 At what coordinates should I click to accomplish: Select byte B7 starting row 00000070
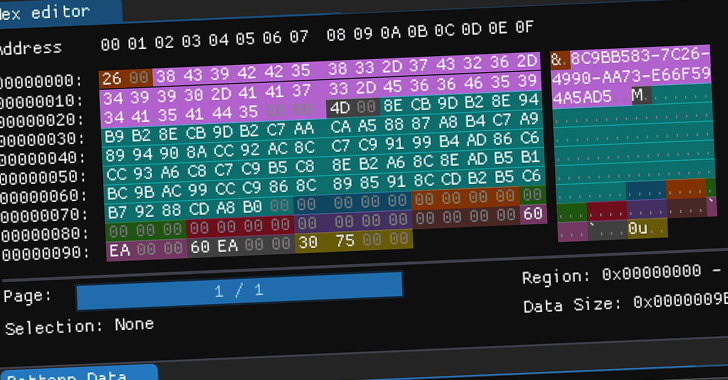click(x=117, y=212)
